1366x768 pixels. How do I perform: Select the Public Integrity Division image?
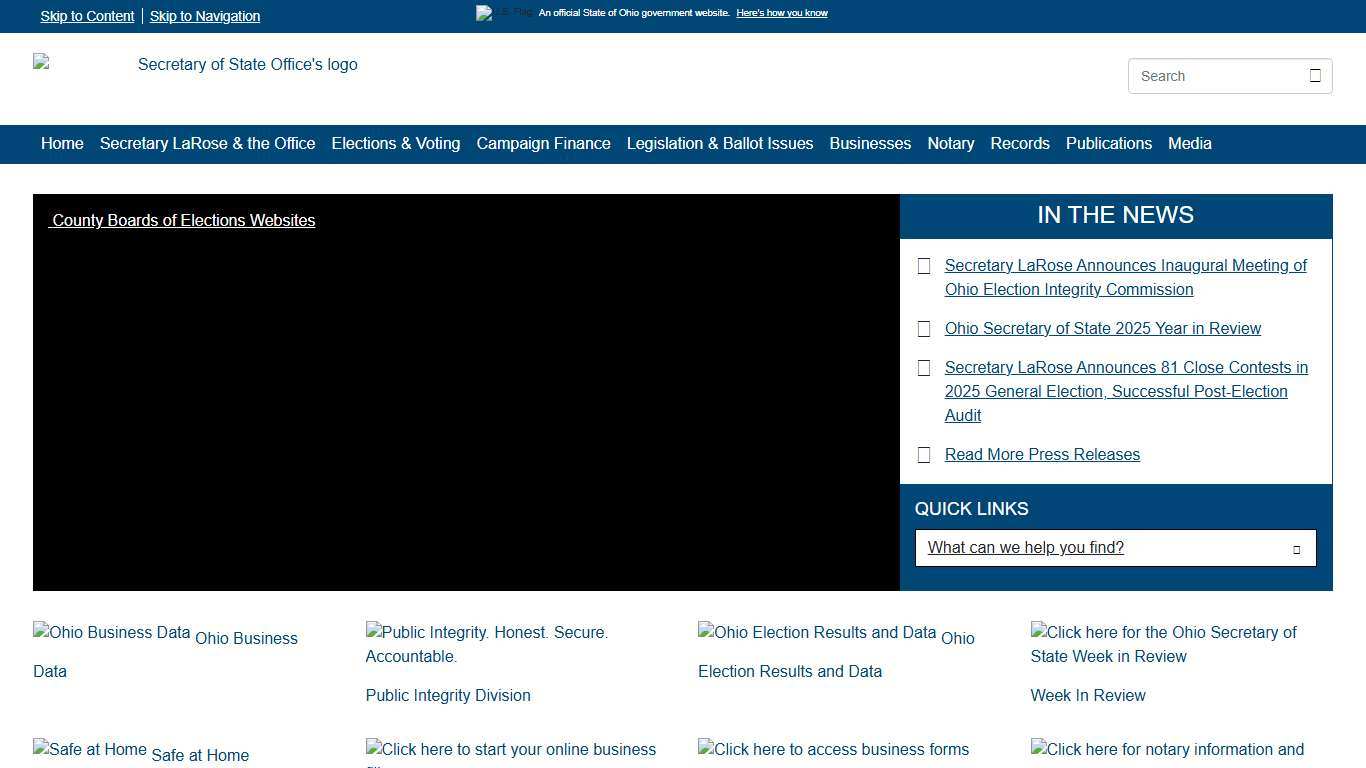(x=487, y=644)
